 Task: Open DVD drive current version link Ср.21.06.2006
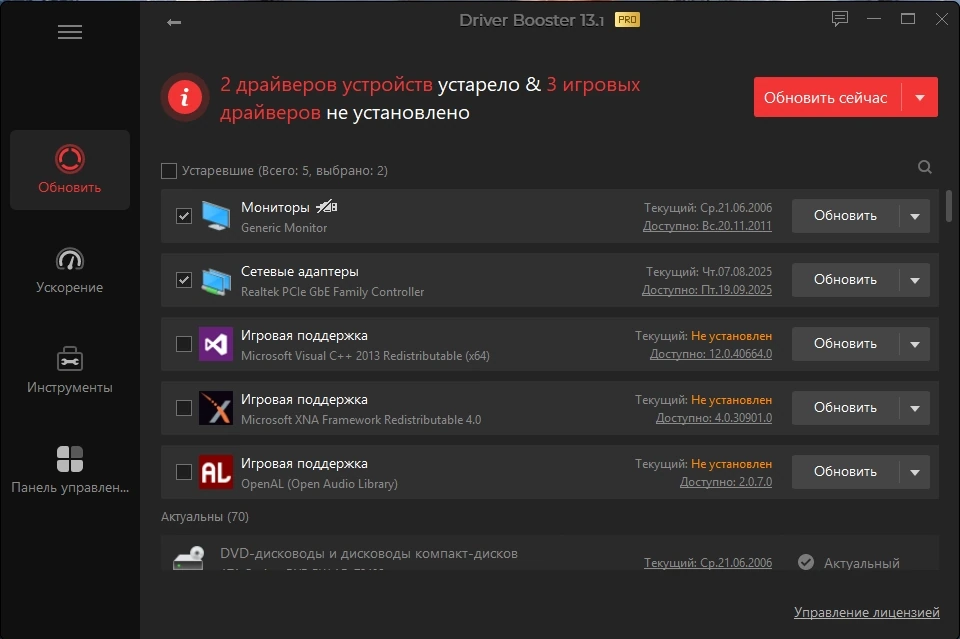708,562
